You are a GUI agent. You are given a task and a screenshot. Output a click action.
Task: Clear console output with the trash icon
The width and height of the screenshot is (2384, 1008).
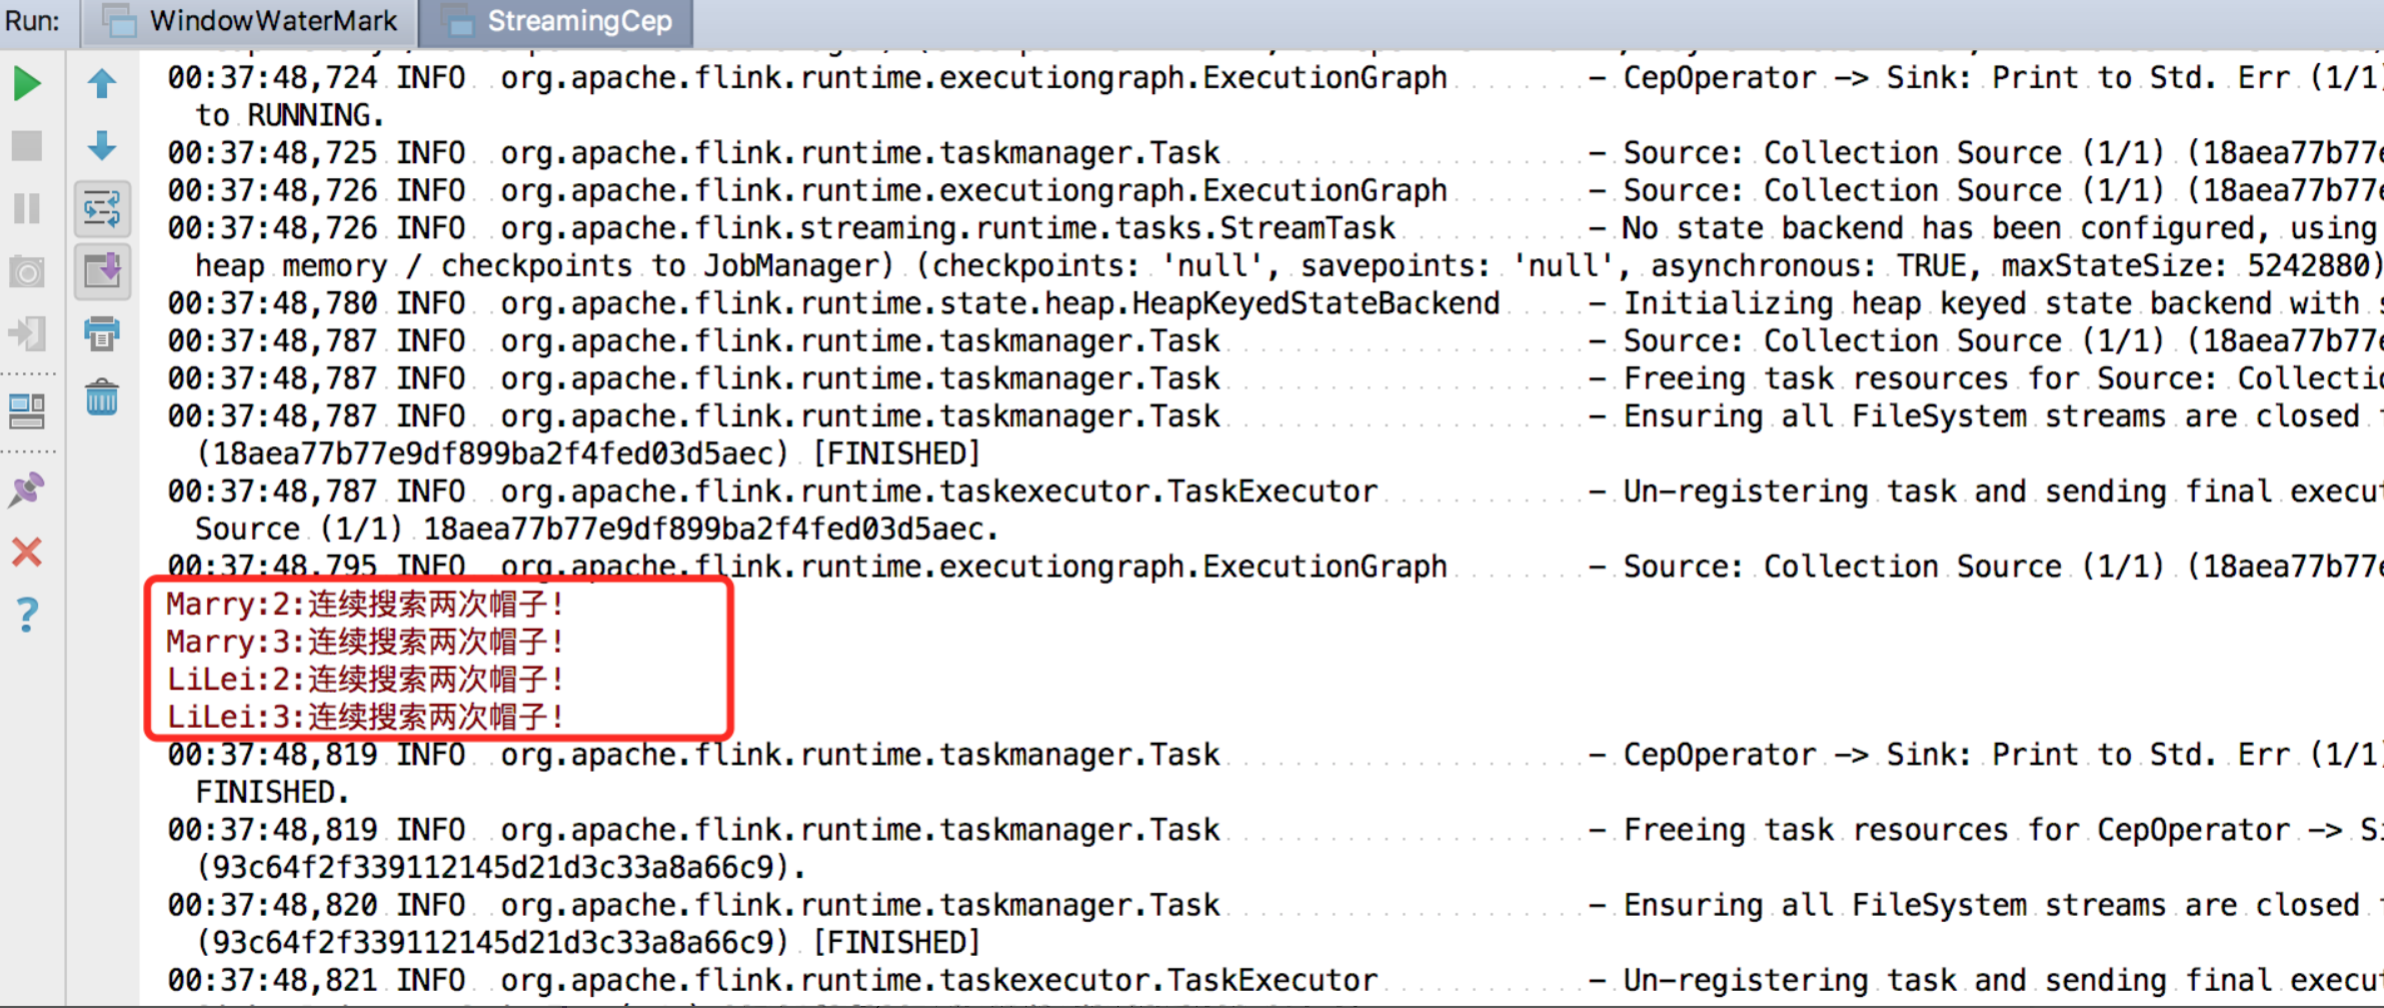(101, 397)
